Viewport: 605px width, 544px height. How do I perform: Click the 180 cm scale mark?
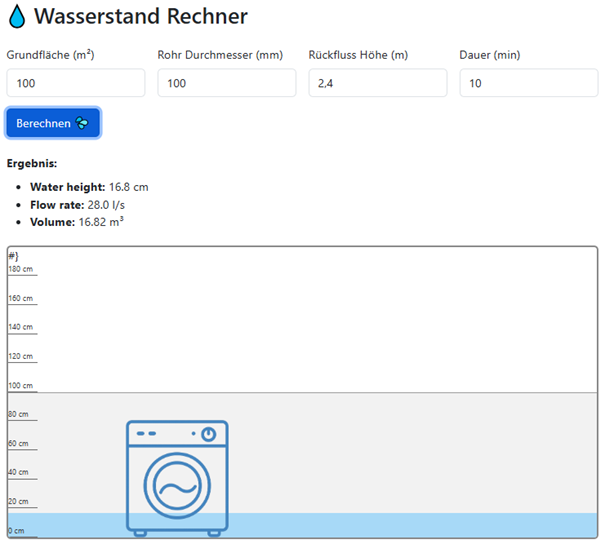tap(21, 269)
